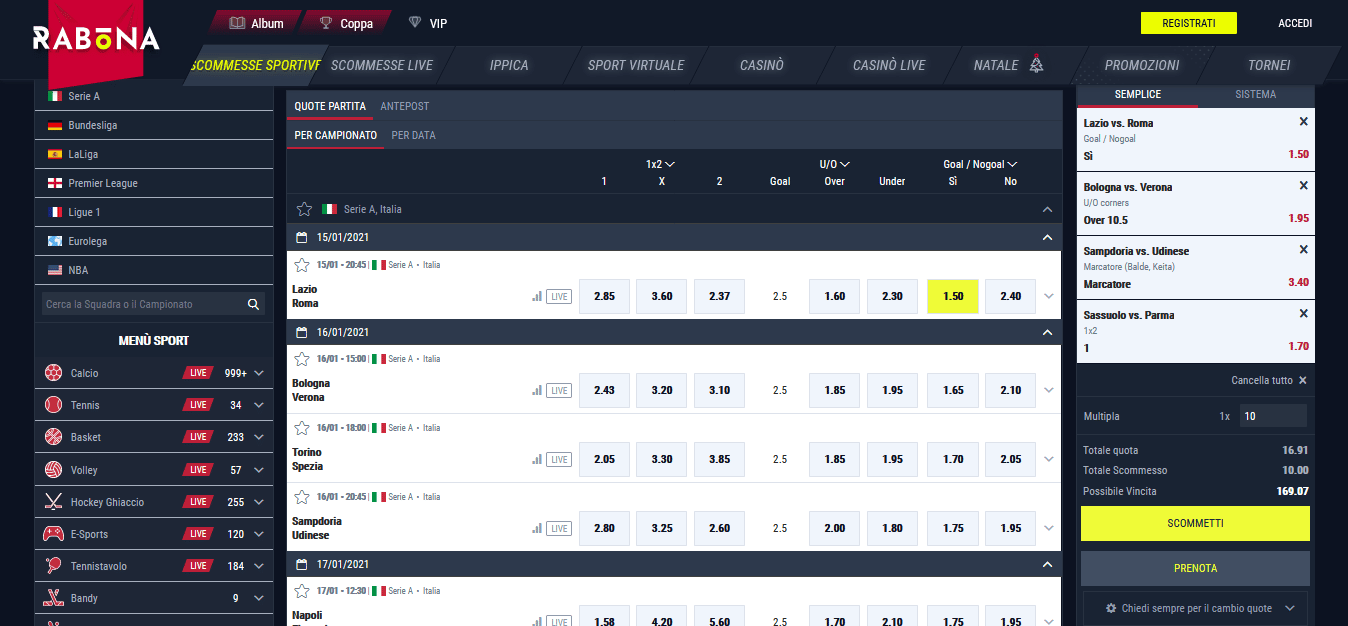Remove Bologna vs. Verona from betslip
The width and height of the screenshot is (1348, 626).
tap(1303, 186)
